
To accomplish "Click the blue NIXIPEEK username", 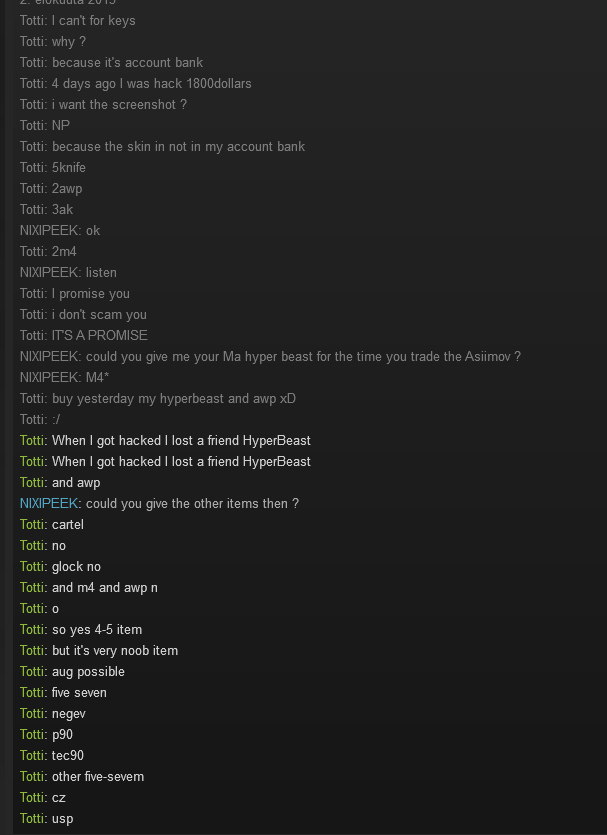I will click(x=48, y=503).
